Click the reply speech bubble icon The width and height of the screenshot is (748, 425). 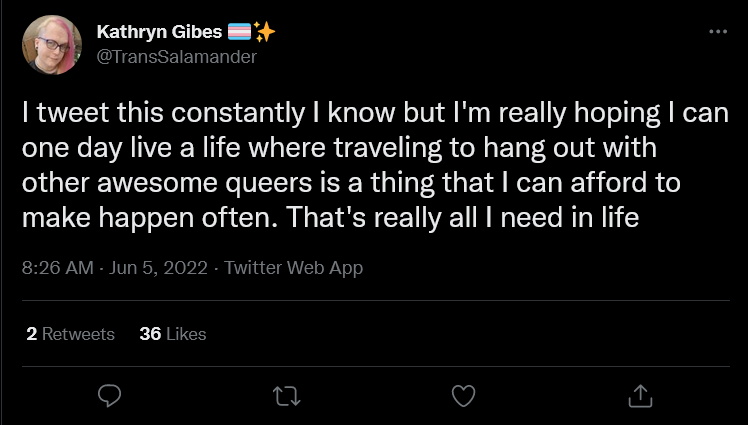click(x=109, y=396)
